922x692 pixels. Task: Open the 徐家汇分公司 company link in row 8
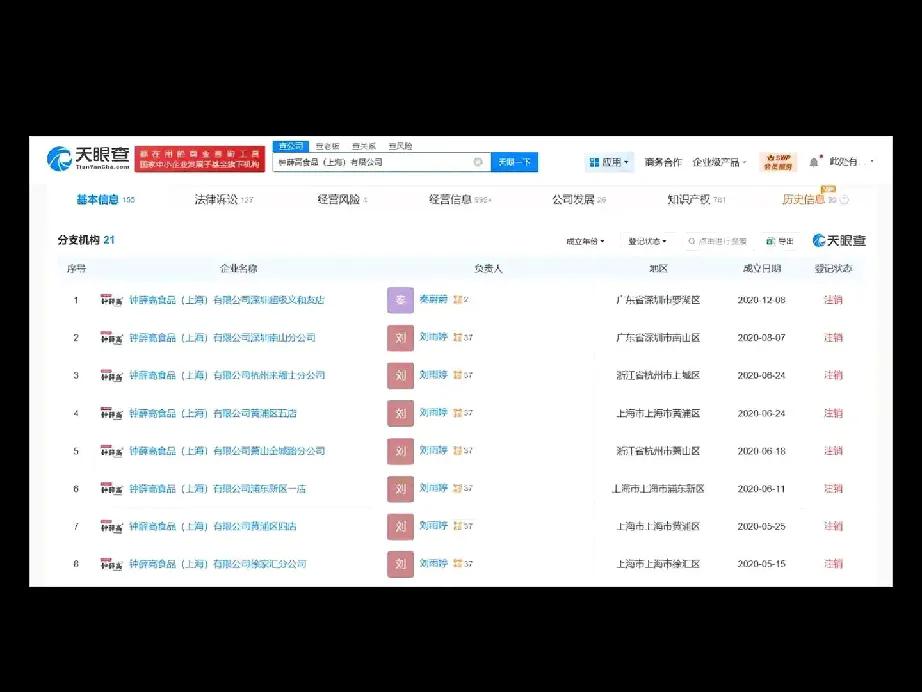[218, 564]
